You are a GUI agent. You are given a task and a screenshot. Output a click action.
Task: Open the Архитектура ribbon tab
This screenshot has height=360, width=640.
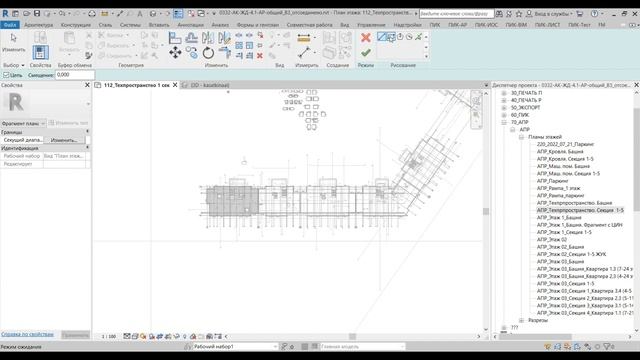pos(38,25)
